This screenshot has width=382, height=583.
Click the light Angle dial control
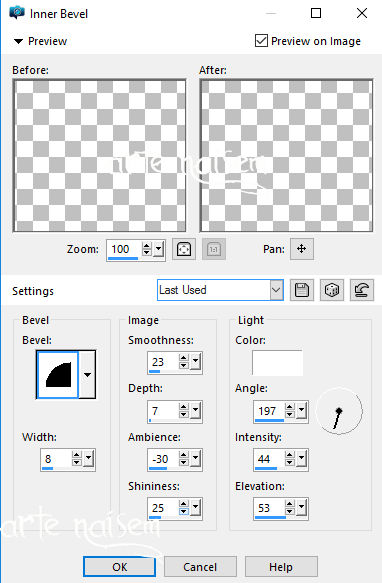click(x=339, y=411)
